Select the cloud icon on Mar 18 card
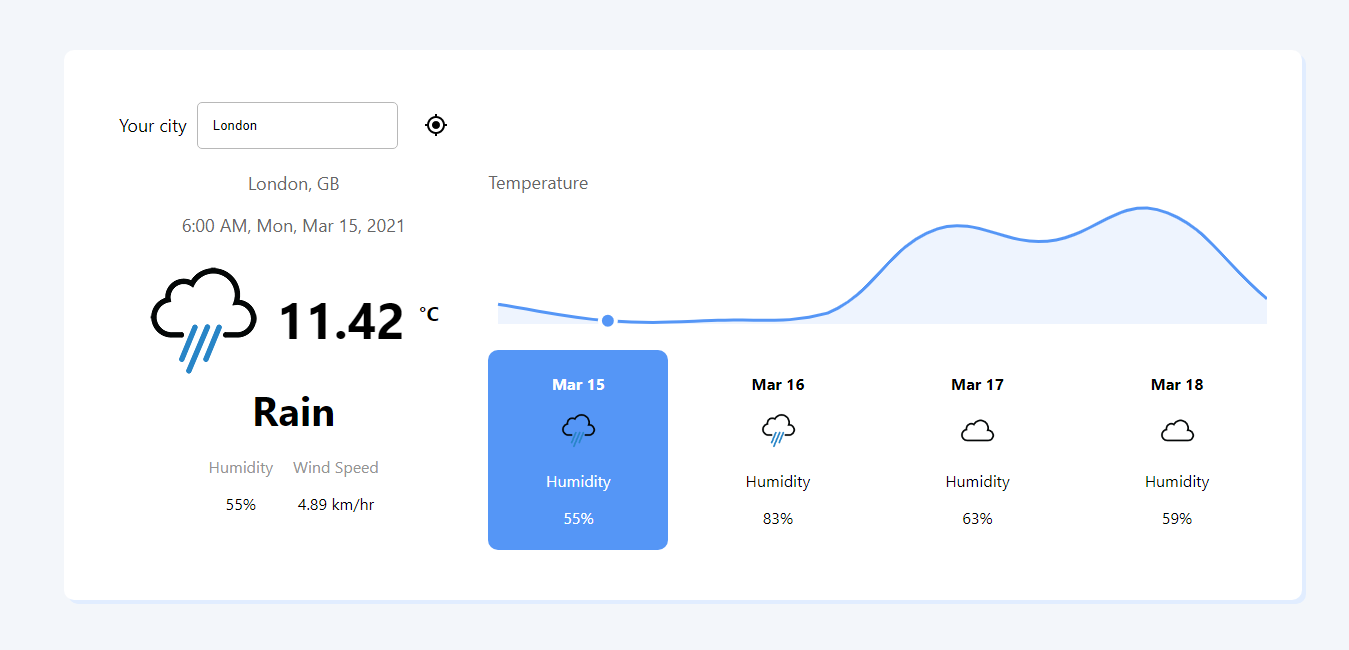The height and width of the screenshot is (650, 1349). tap(1177, 429)
